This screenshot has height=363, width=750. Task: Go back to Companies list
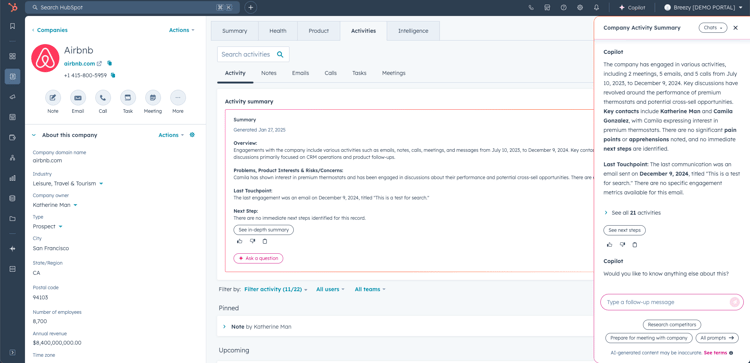[x=50, y=30]
